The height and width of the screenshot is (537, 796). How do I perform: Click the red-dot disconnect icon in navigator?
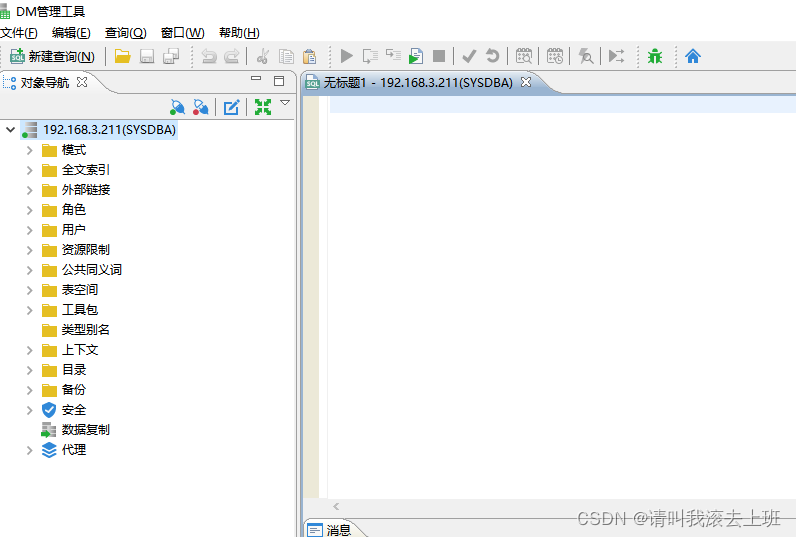coord(201,107)
